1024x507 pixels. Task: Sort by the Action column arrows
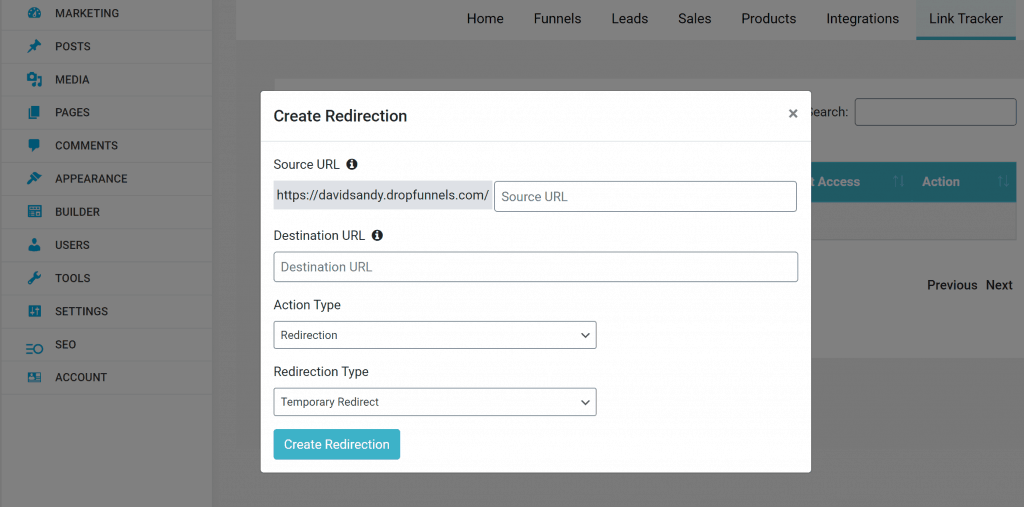(x=1002, y=182)
